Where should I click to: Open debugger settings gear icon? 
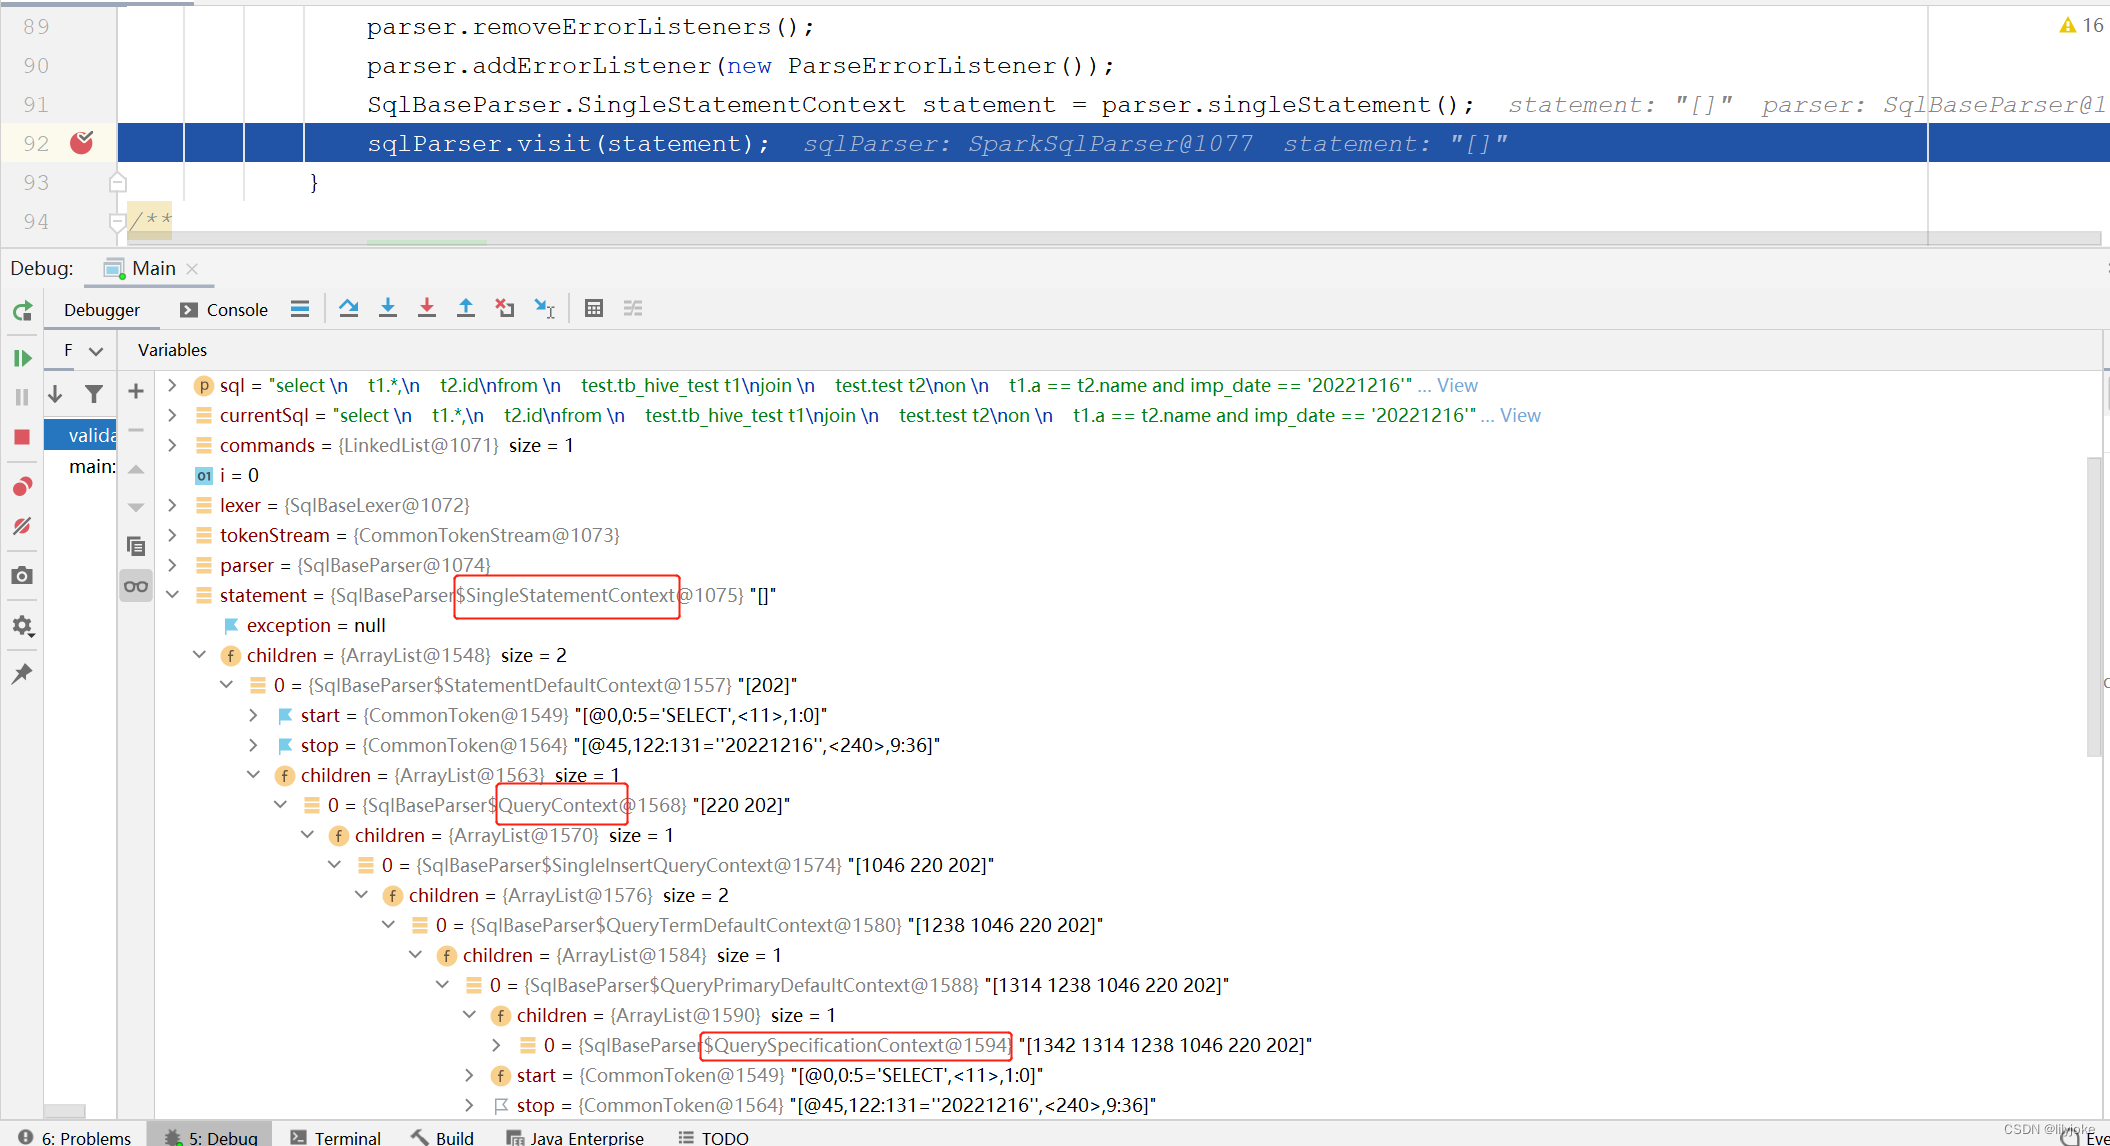point(22,626)
